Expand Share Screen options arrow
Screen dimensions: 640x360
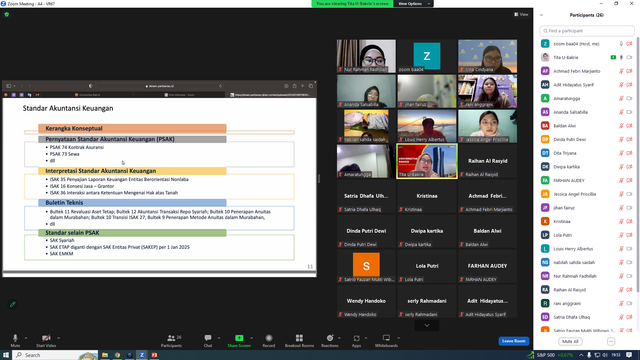pos(251,338)
